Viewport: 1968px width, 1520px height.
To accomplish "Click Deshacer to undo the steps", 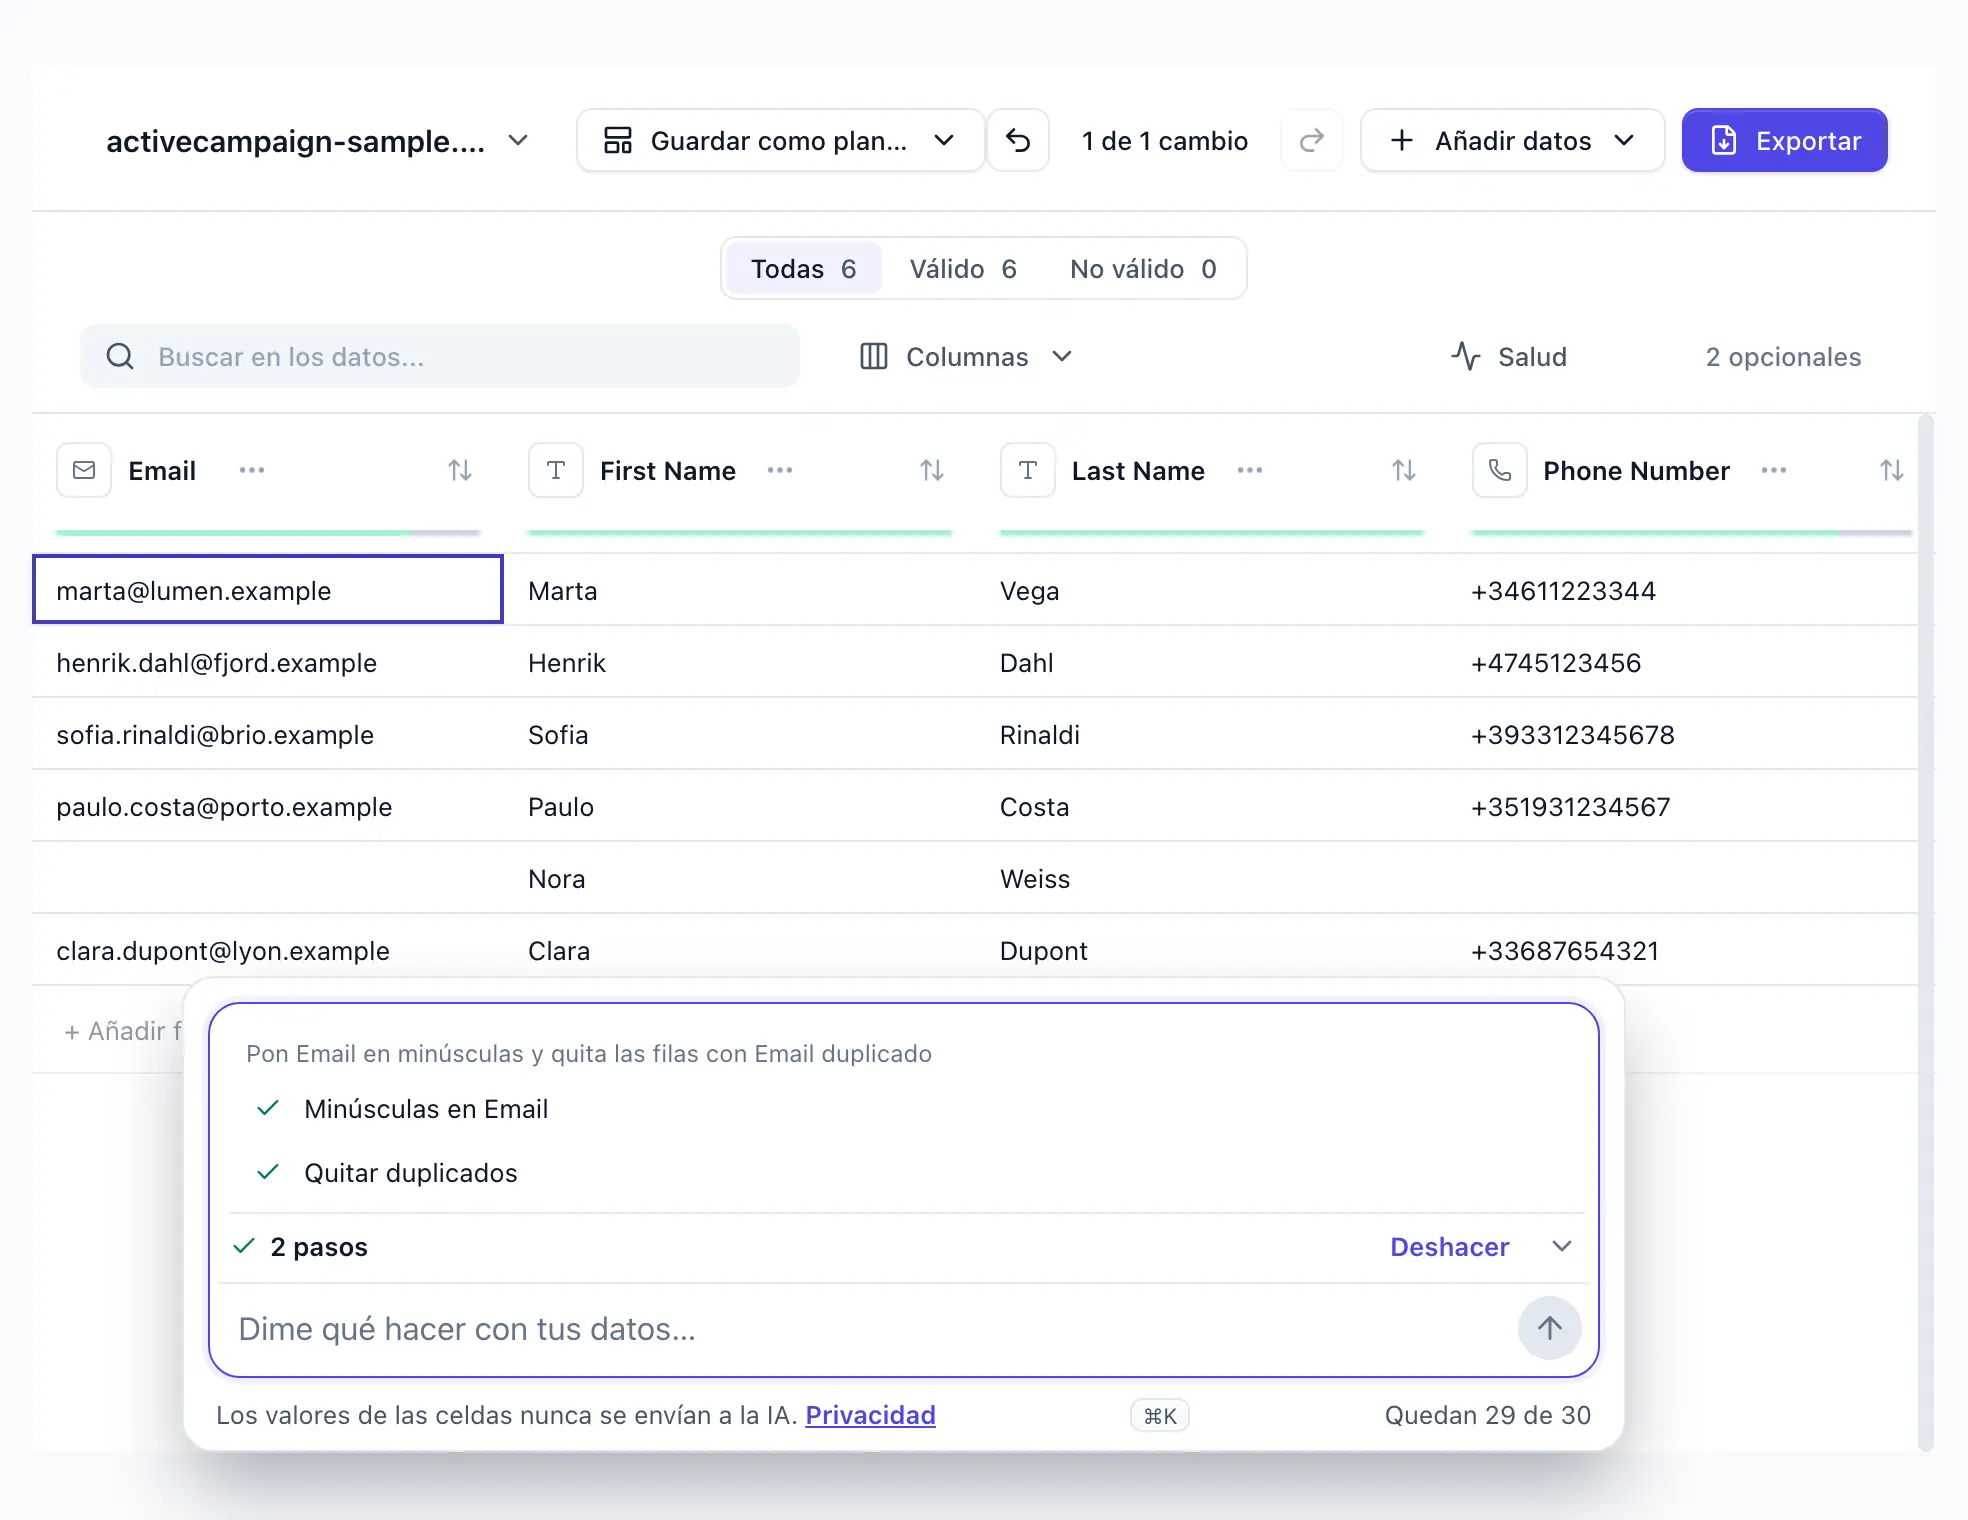I will coord(1449,1246).
